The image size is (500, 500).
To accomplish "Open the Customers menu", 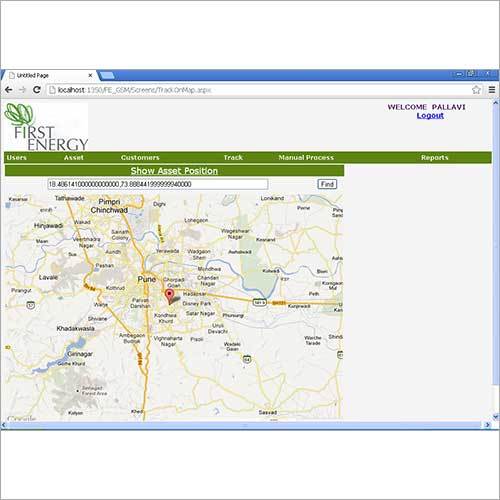I will tap(140, 157).
